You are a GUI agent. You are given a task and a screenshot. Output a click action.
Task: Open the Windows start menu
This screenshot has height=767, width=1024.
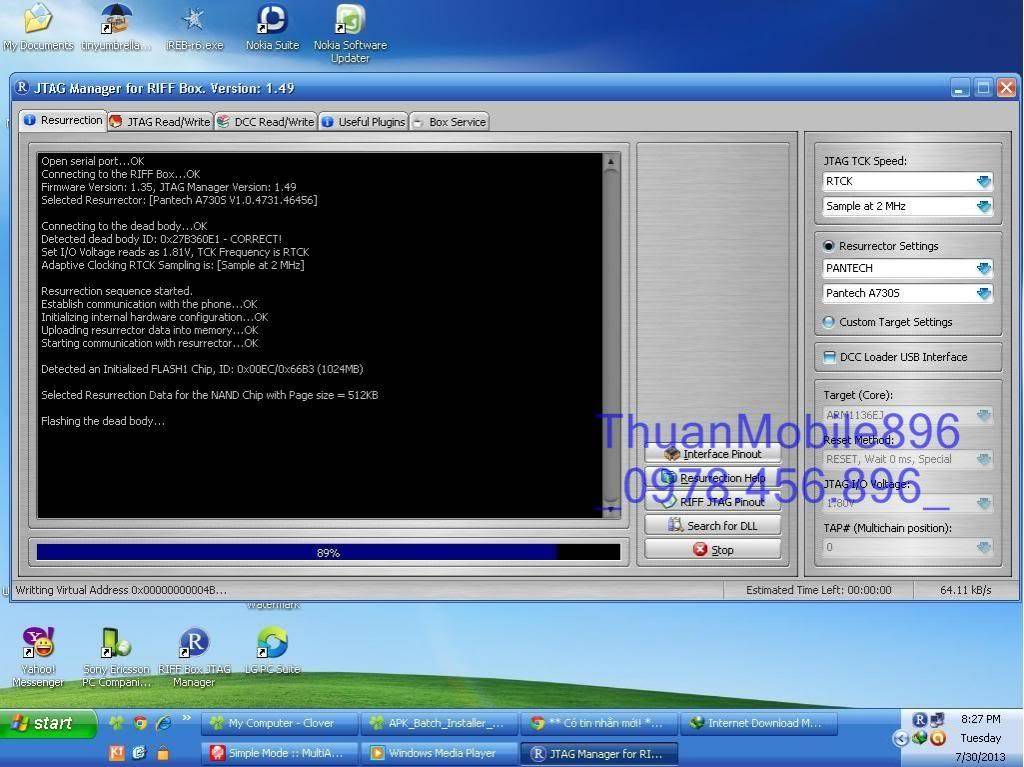(47, 723)
